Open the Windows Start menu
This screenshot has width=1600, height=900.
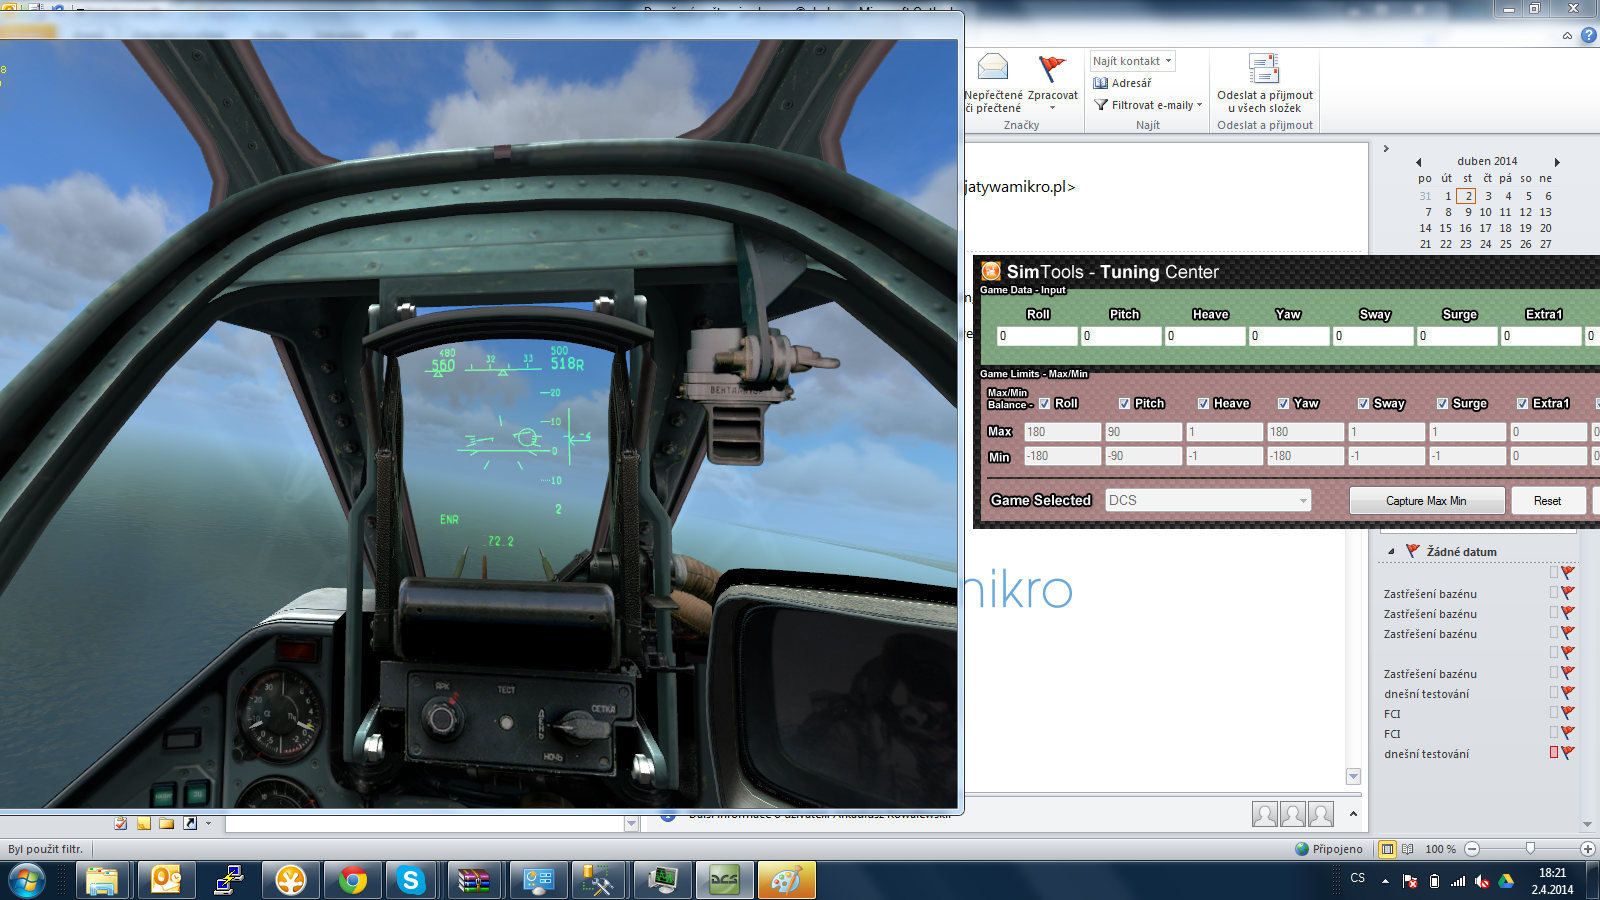click(27, 881)
